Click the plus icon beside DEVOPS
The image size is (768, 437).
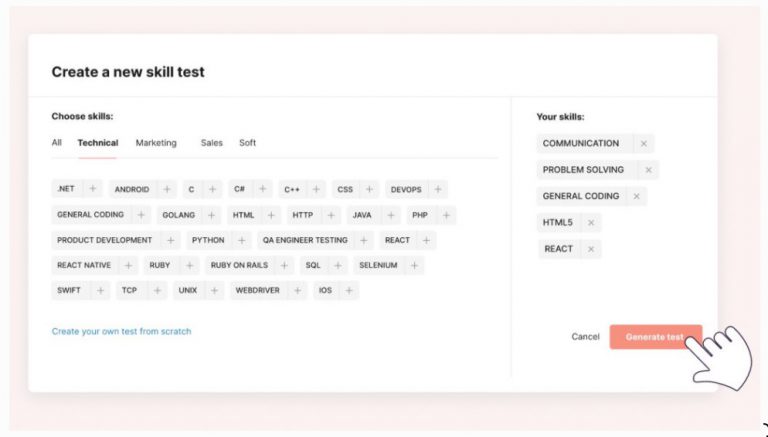[437, 189]
